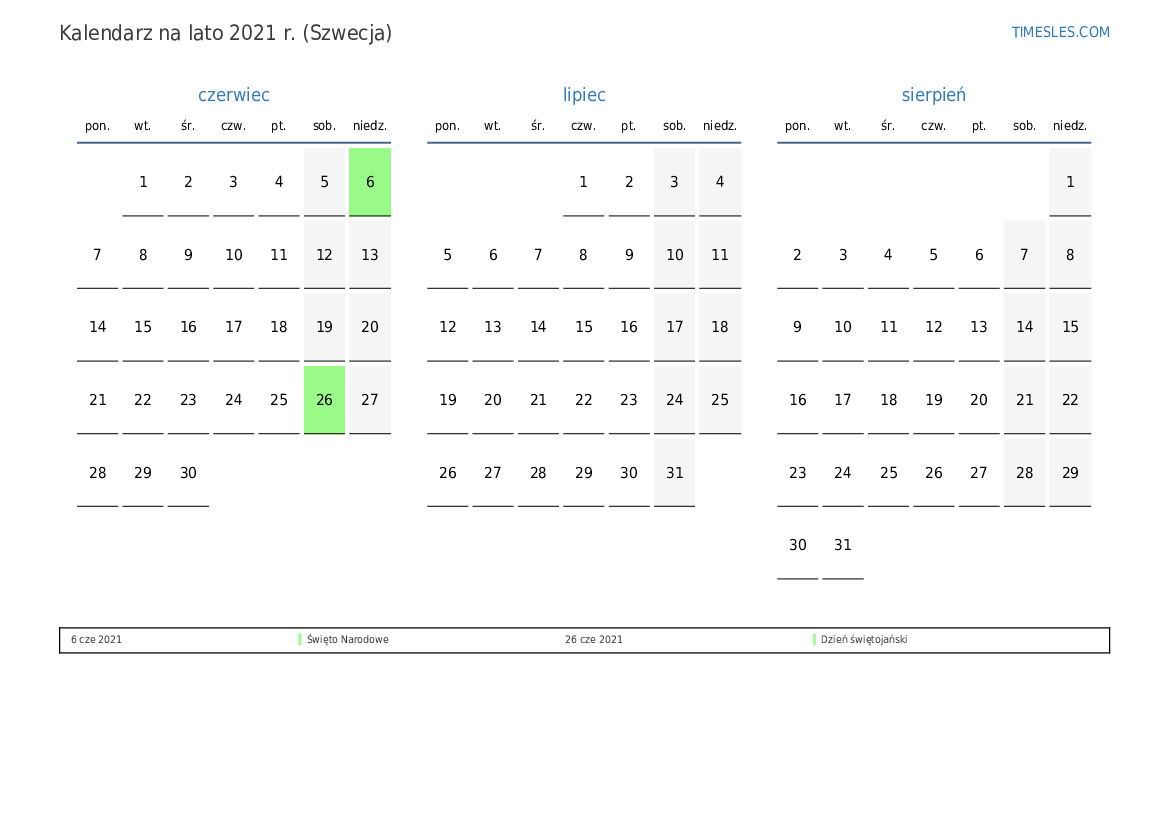The image size is (1169, 827).
Task: Click the green marker beside Święto Narodowe
Action: (300, 639)
